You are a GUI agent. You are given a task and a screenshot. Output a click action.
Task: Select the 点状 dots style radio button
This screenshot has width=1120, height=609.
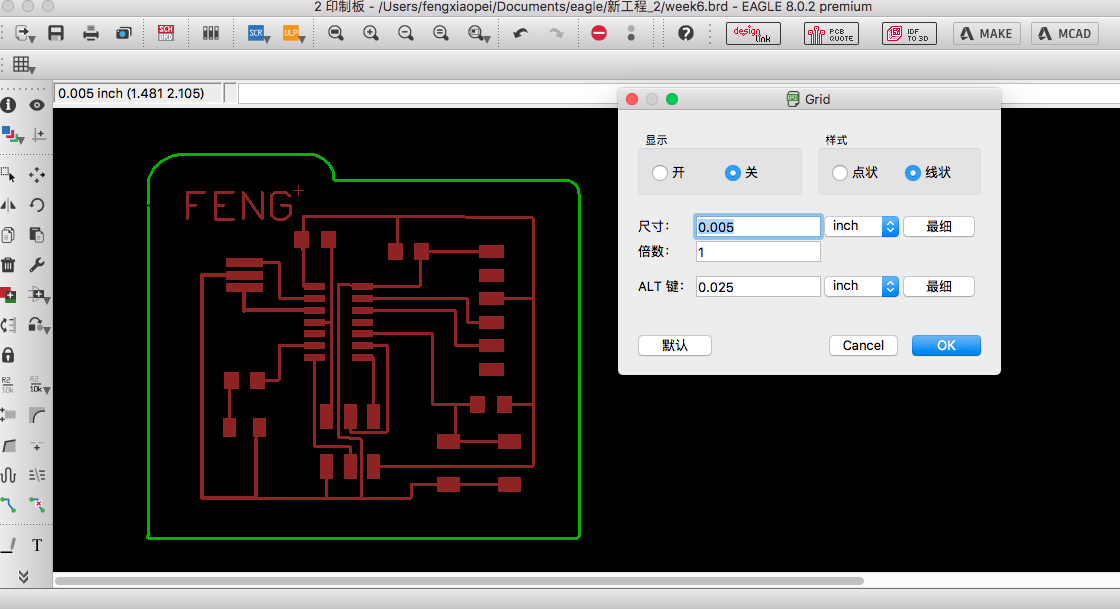point(840,173)
